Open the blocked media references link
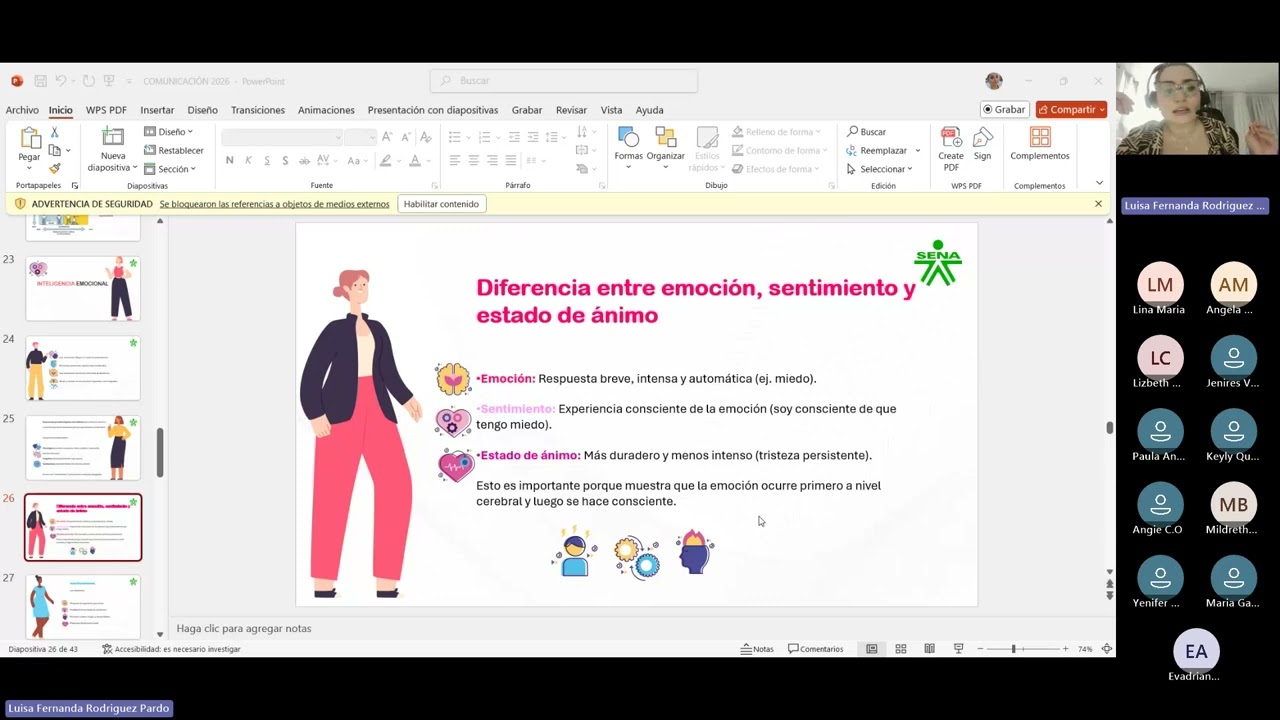The height and width of the screenshot is (720, 1280). (274, 204)
